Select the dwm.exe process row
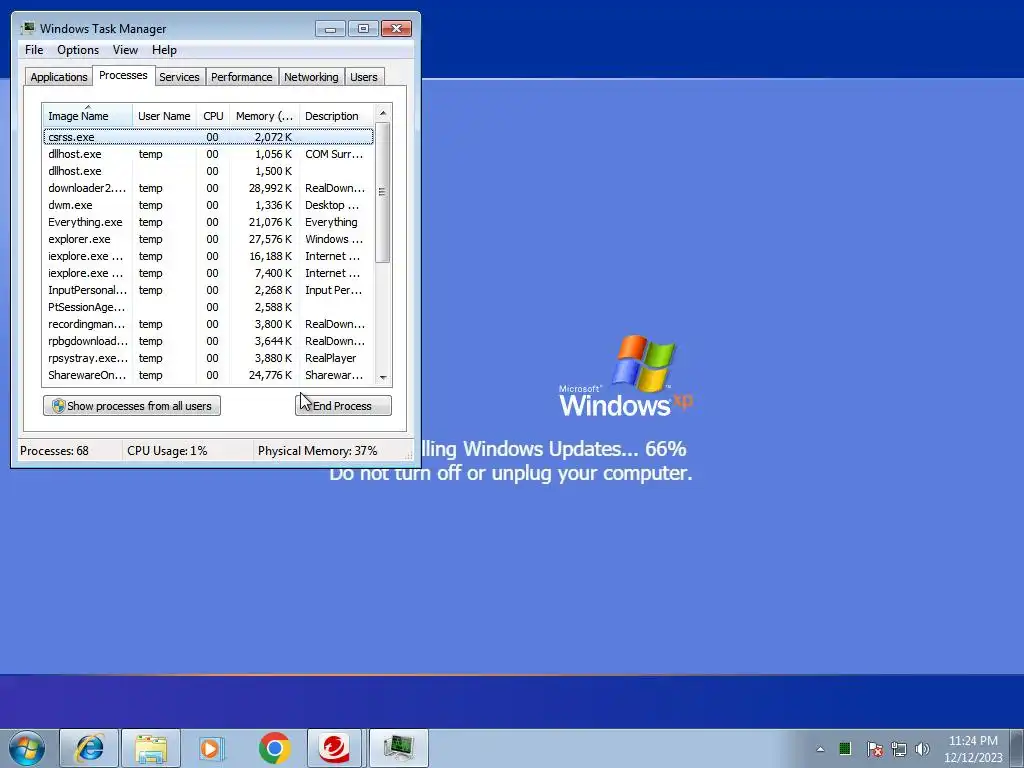Screen dimensions: 1024x768 pyautogui.click(x=208, y=205)
